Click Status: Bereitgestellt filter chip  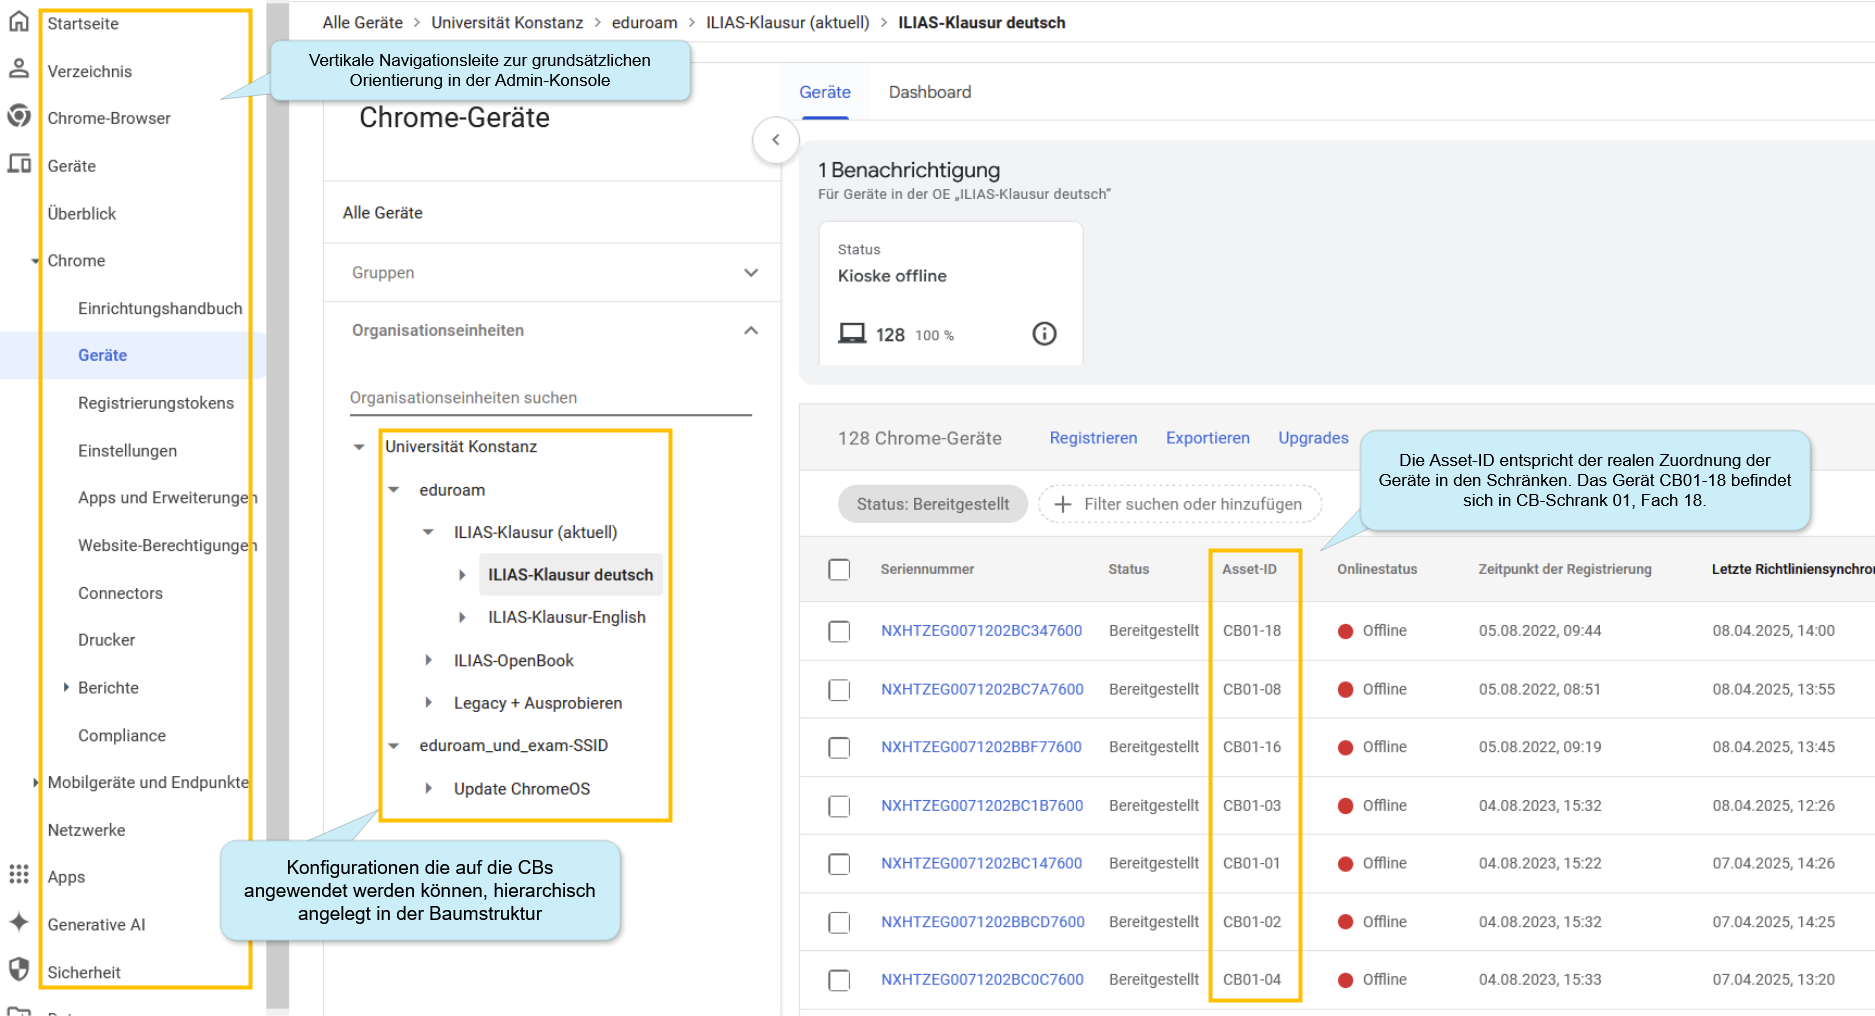tap(932, 504)
